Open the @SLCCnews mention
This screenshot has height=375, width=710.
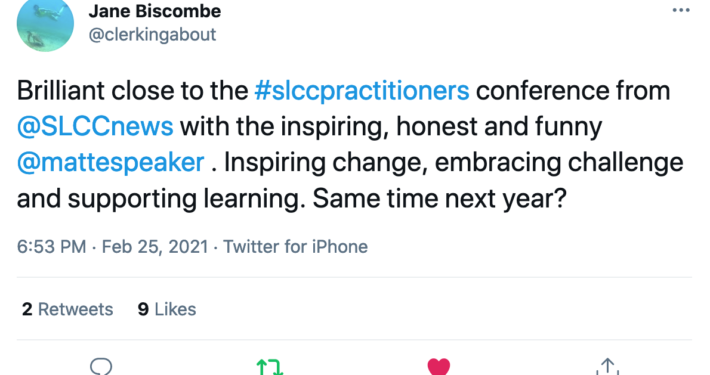tap(95, 126)
